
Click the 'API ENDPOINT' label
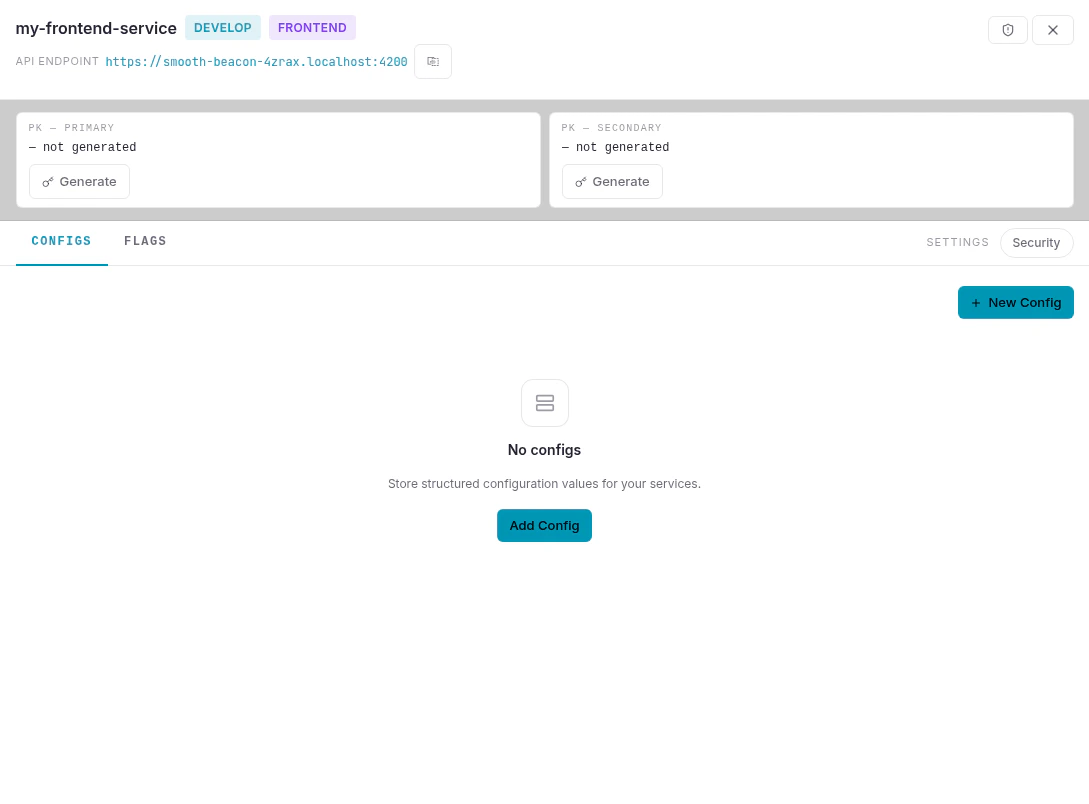pos(57,61)
